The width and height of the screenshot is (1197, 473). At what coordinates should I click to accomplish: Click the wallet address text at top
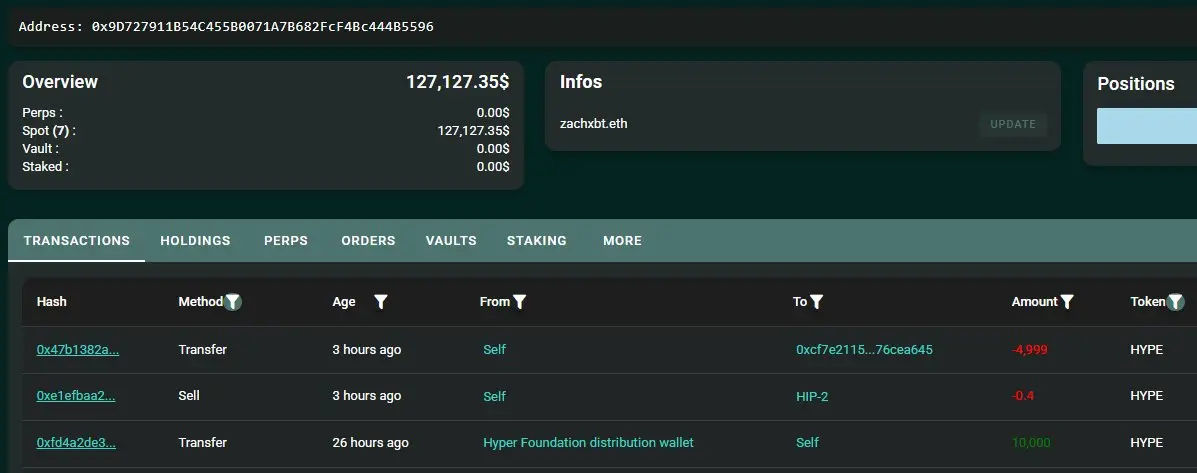[263, 26]
